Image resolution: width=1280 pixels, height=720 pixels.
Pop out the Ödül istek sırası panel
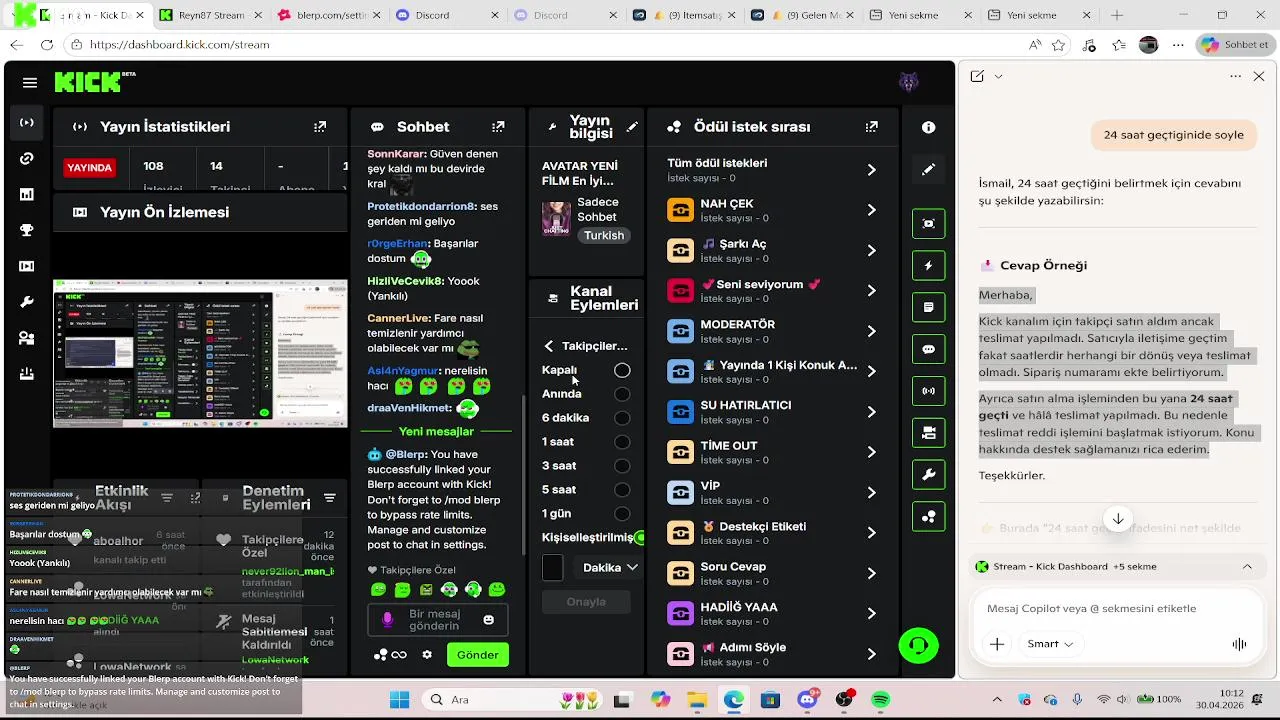[x=872, y=127]
